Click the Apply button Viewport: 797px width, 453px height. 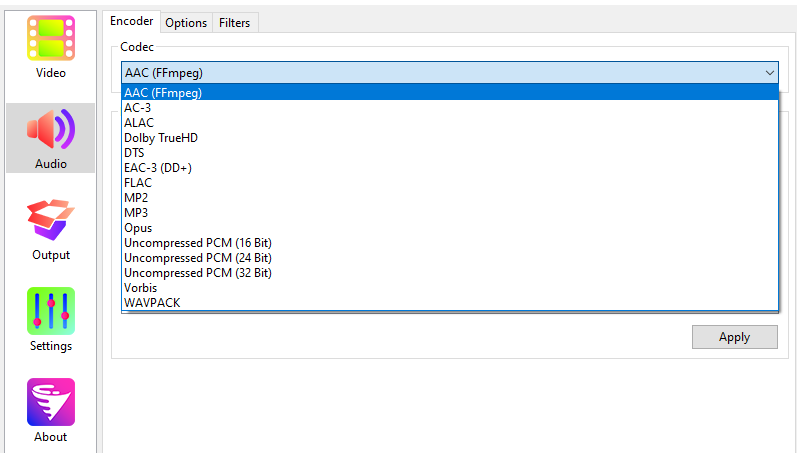tap(734, 337)
